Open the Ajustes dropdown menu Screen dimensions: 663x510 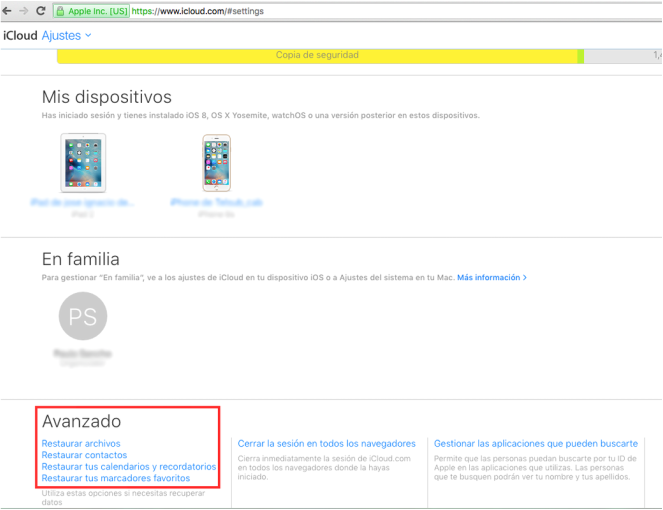(66, 36)
